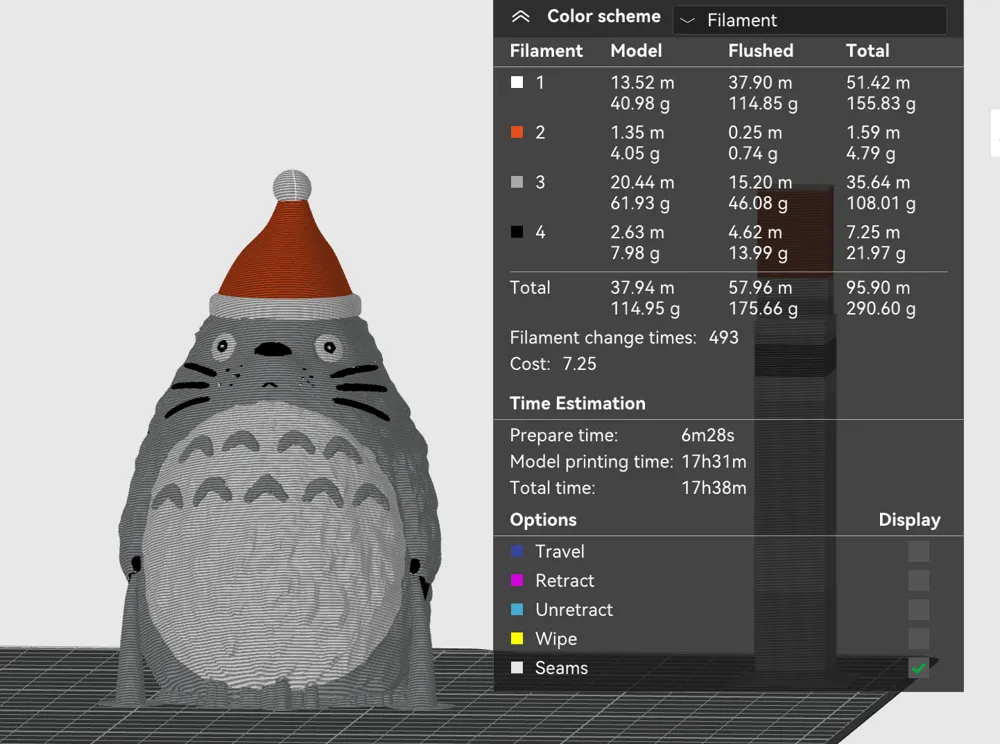Select filament 3 total value 35.64 m
1000x744 pixels.
pos(878,182)
